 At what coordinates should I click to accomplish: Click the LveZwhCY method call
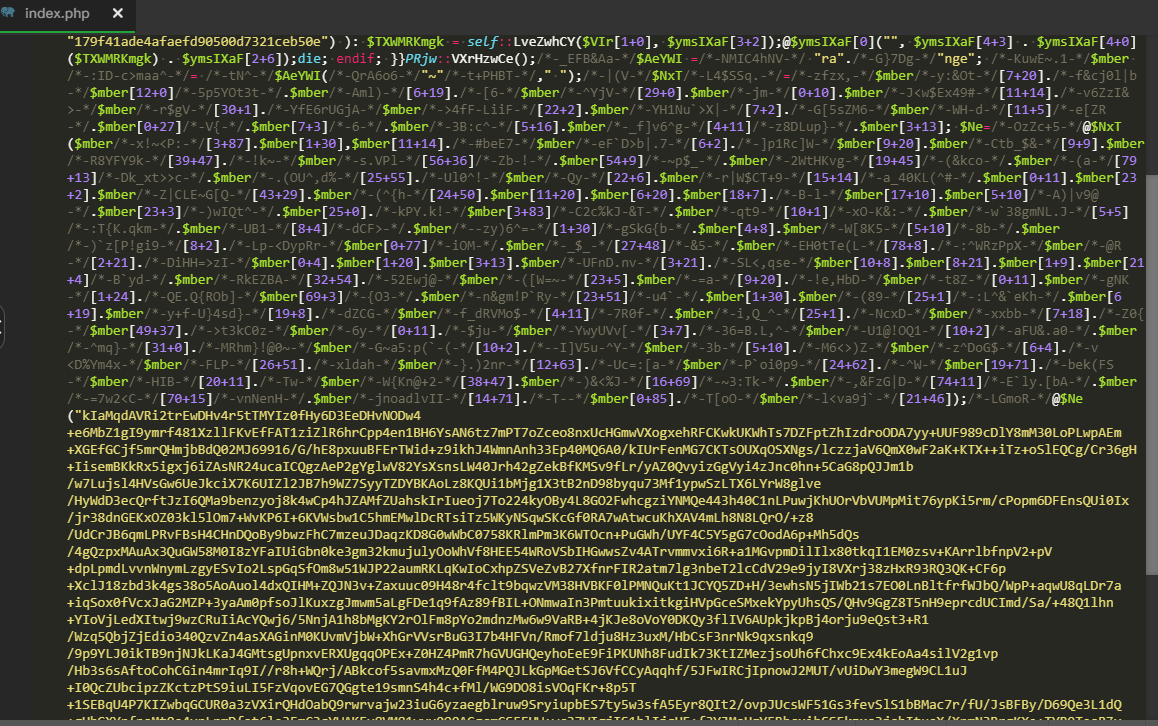[x=544, y=42]
